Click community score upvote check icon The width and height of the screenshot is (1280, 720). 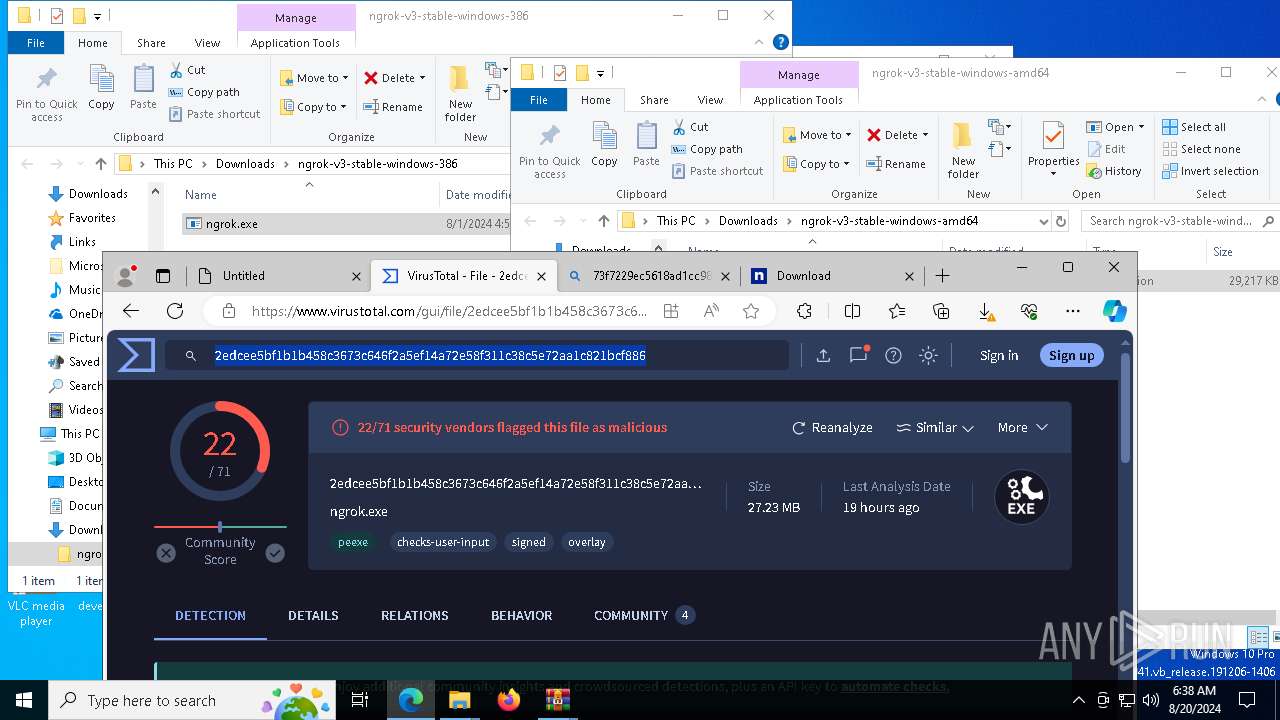point(275,553)
